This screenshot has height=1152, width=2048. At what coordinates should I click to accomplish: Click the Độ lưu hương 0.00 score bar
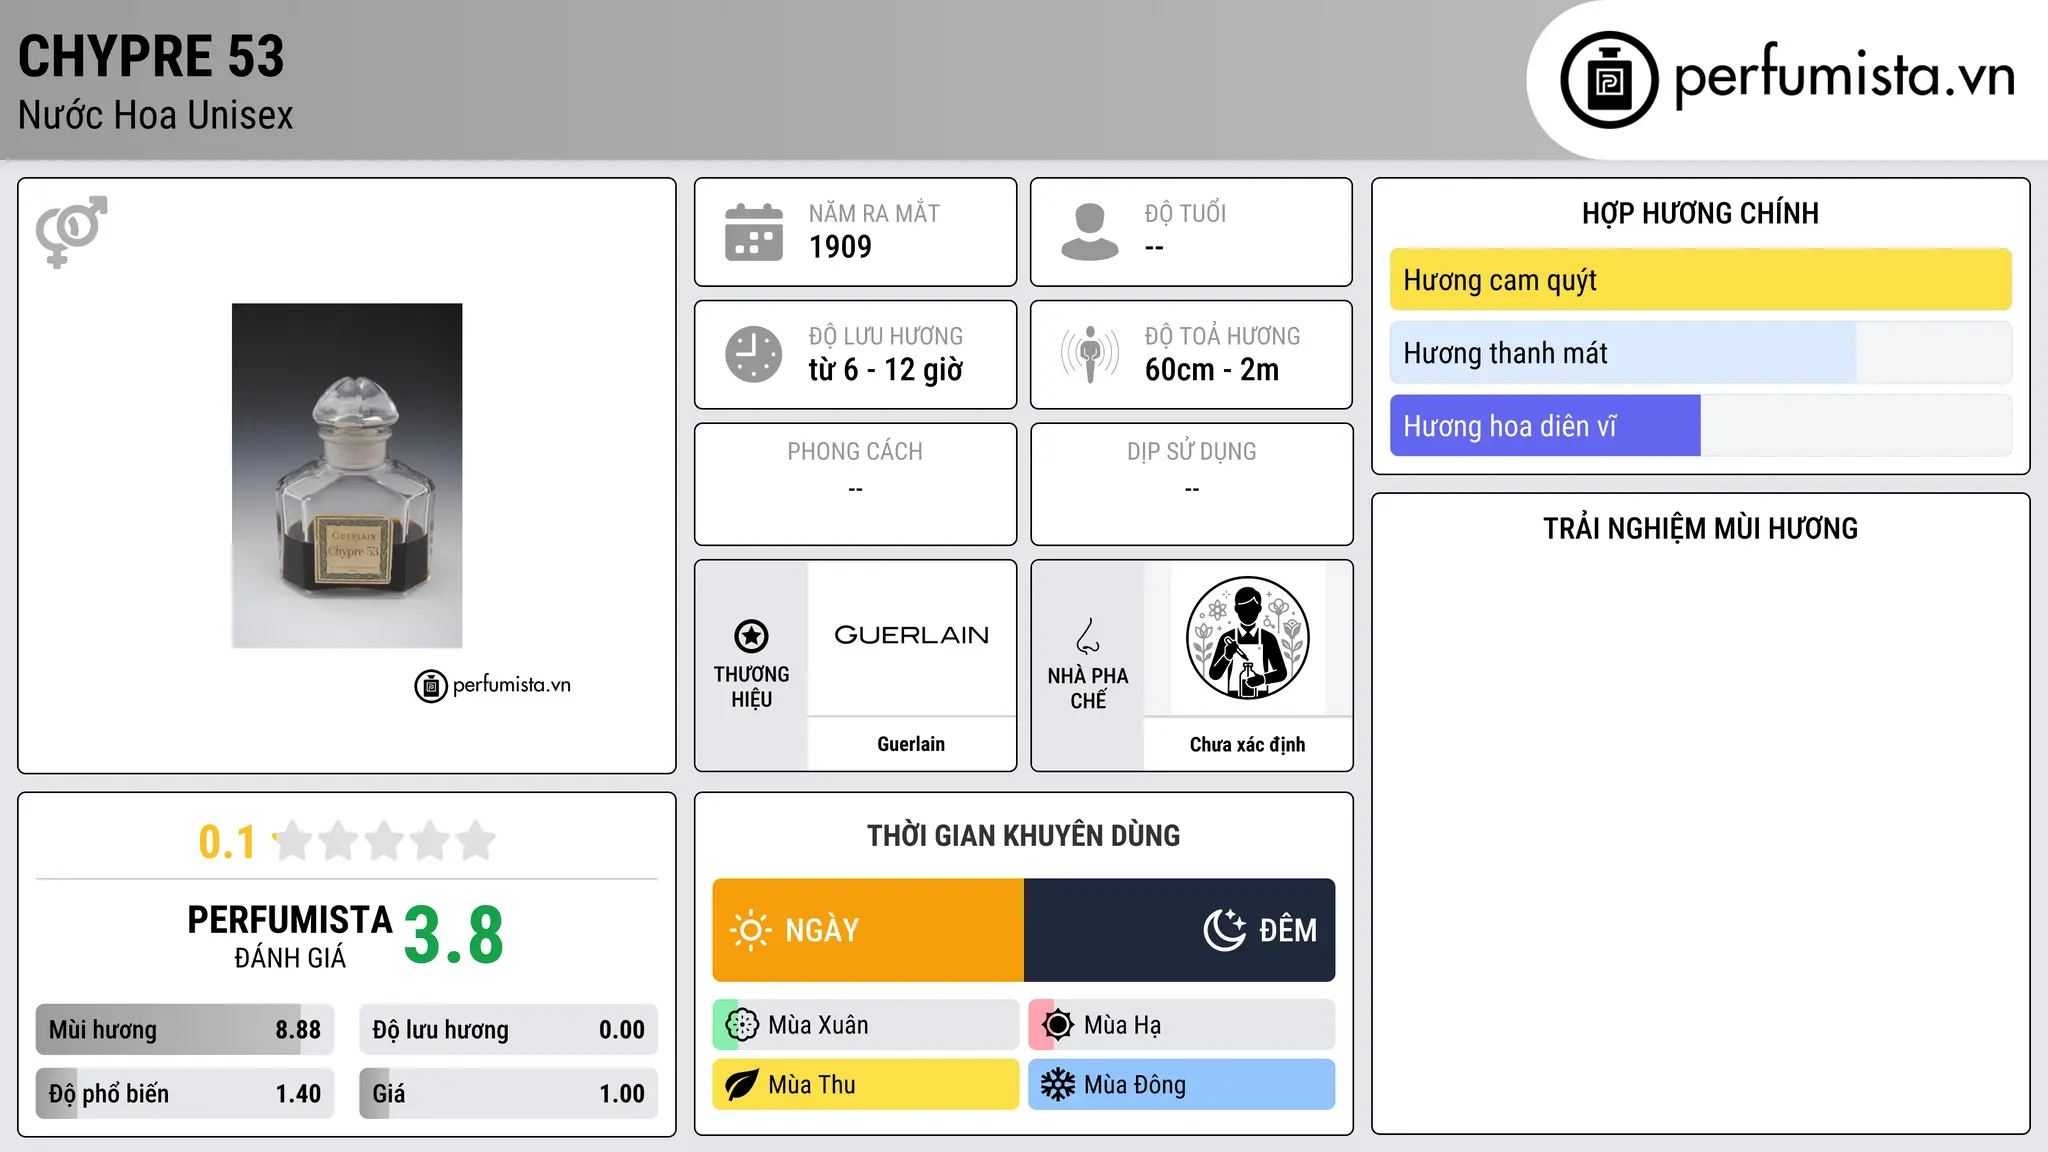(x=509, y=1030)
